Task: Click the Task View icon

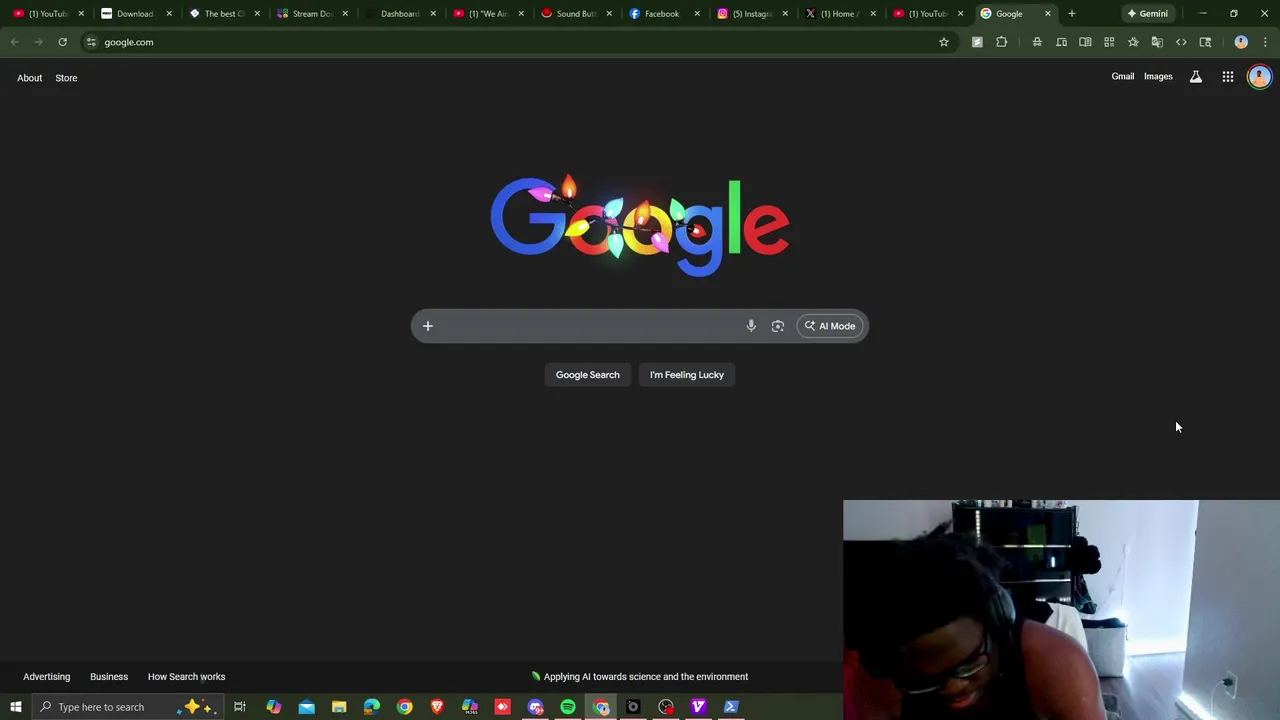Action: point(240,707)
